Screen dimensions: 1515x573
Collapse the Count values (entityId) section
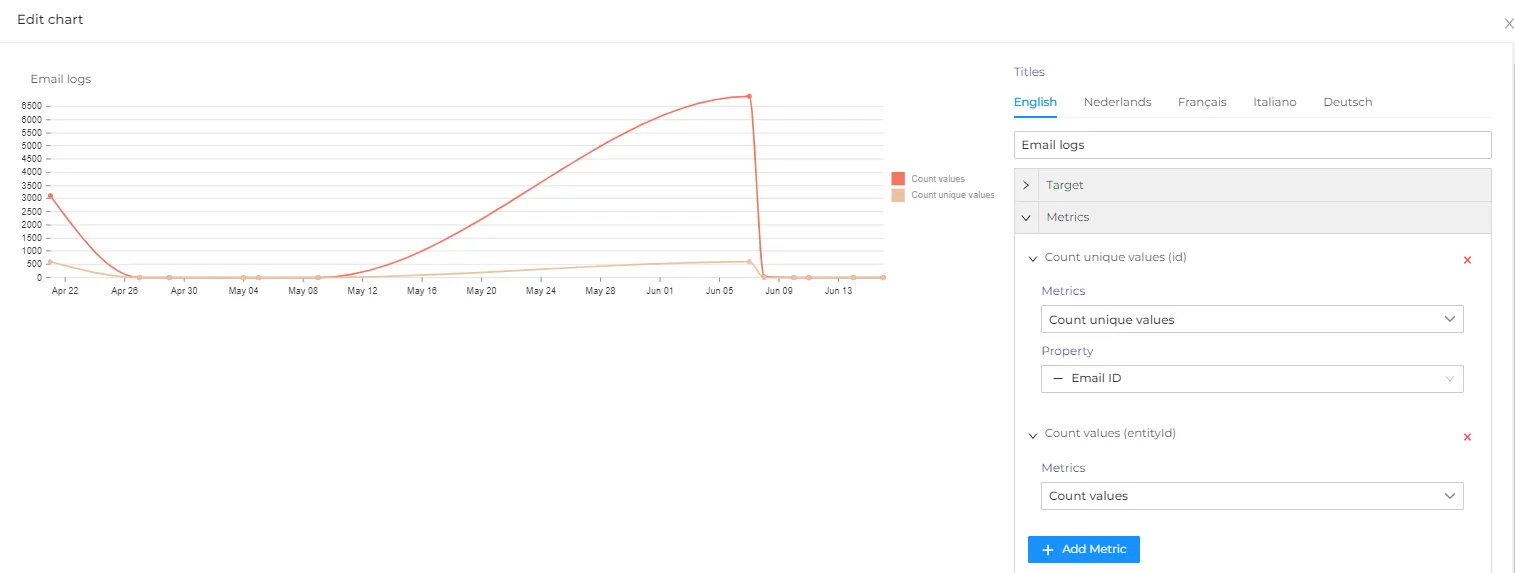(1033, 436)
